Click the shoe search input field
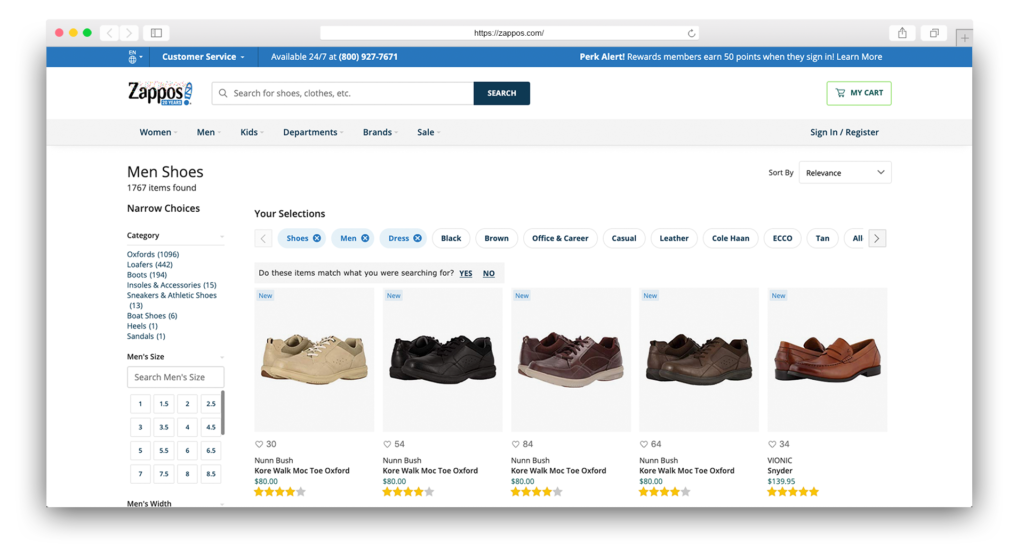Viewport: 1024px width, 544px height. [343, 93]
